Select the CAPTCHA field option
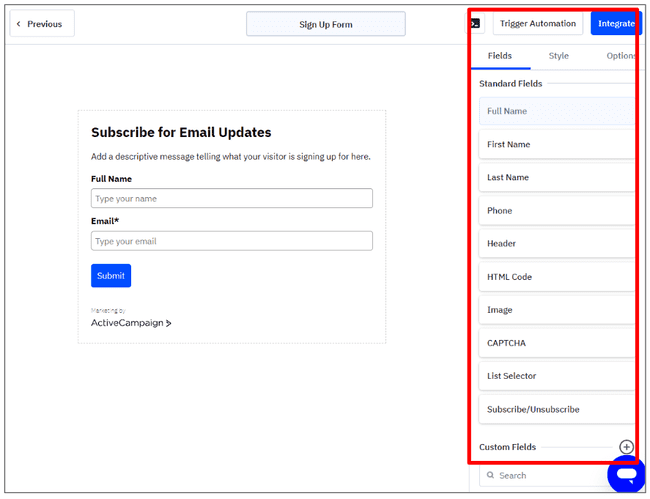650x499 pixels. tap(556, 343)
